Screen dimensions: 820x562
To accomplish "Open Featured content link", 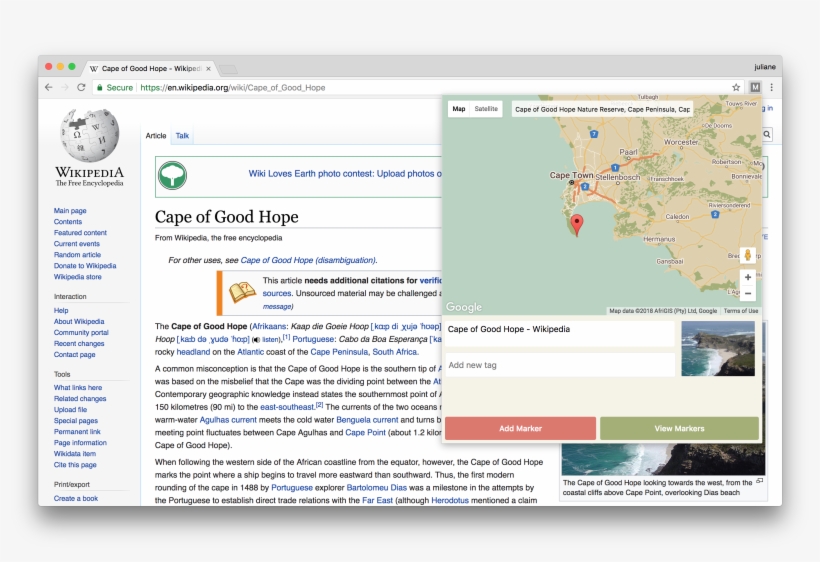I will click(x=80, y=233).
